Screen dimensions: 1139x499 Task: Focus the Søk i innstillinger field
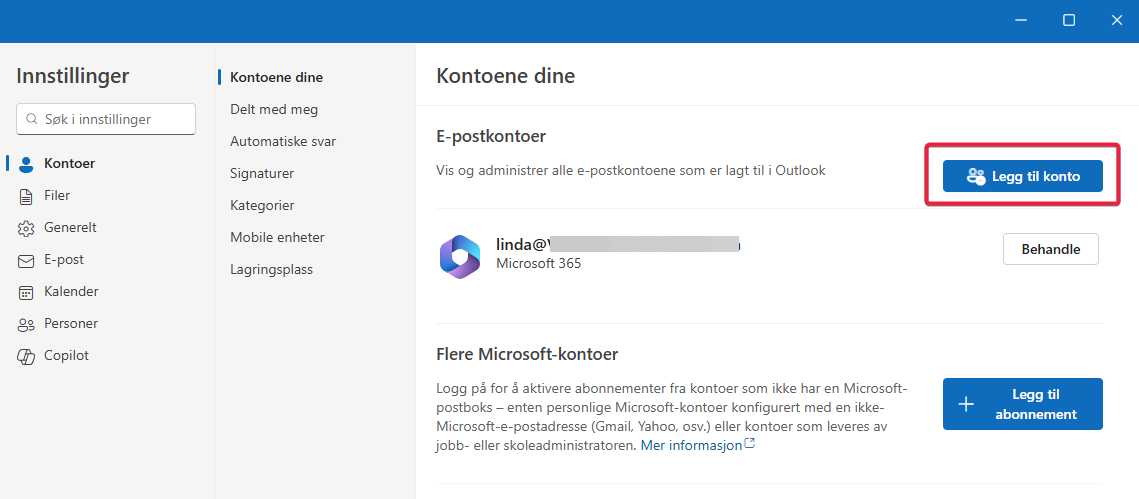coord(106,118)
